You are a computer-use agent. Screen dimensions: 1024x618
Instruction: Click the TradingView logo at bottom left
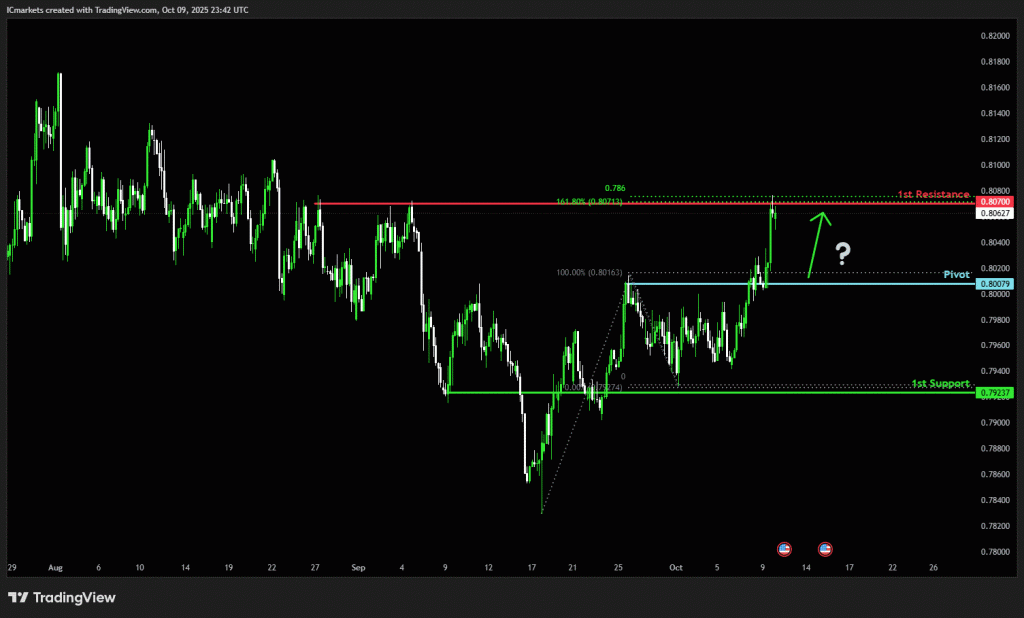(x=62, y=597)
